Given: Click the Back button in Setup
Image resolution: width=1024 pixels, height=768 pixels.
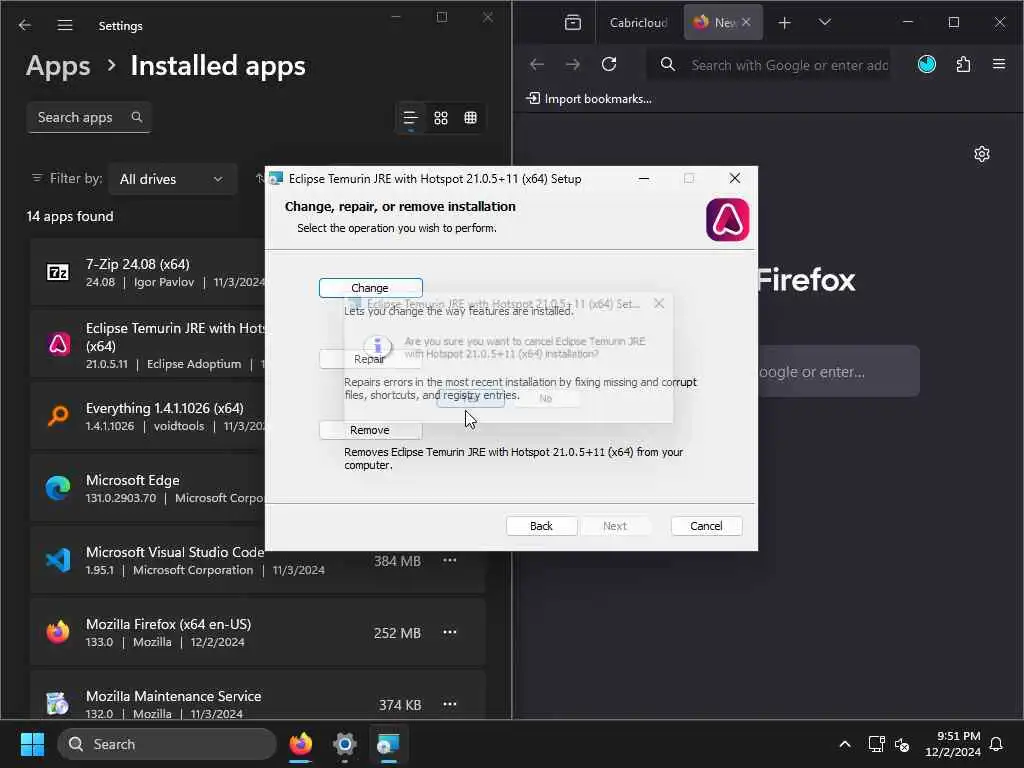Looking at the screenshot, I should tap(541, 526).
